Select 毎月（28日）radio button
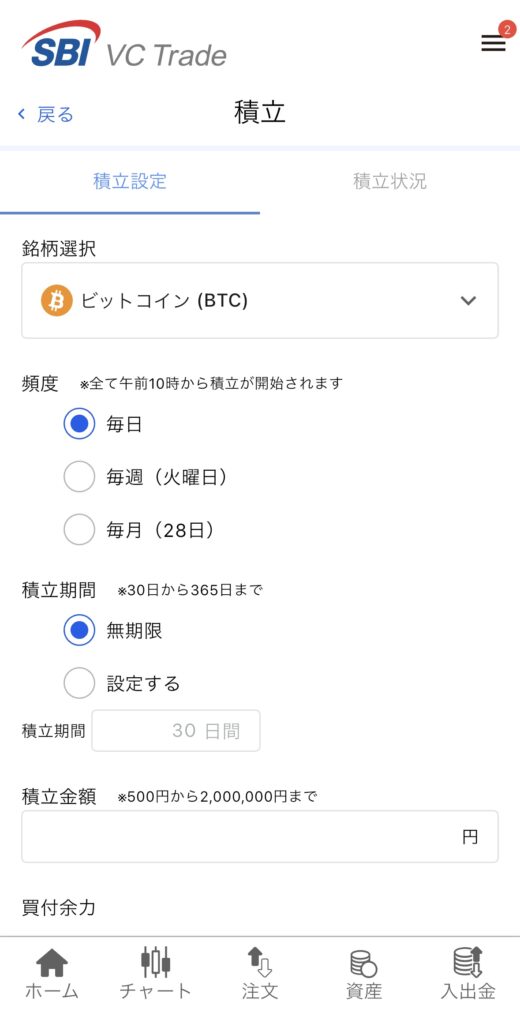The width and height of the screenshot is (520, 1024). coord(79,530)
